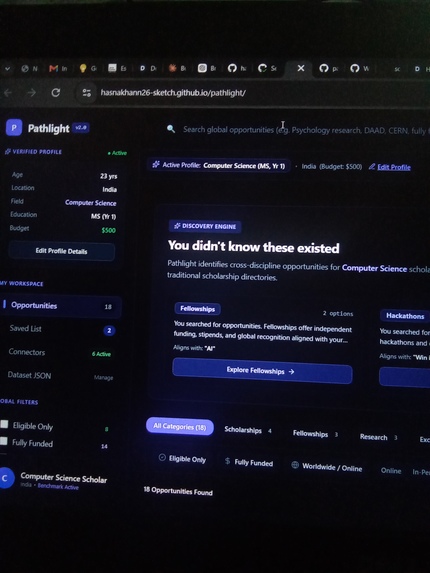The height and width of the screenshot is (573, 430).
Task: Toggle the Worldwide / Online filter chip
Action: (327, 467)
